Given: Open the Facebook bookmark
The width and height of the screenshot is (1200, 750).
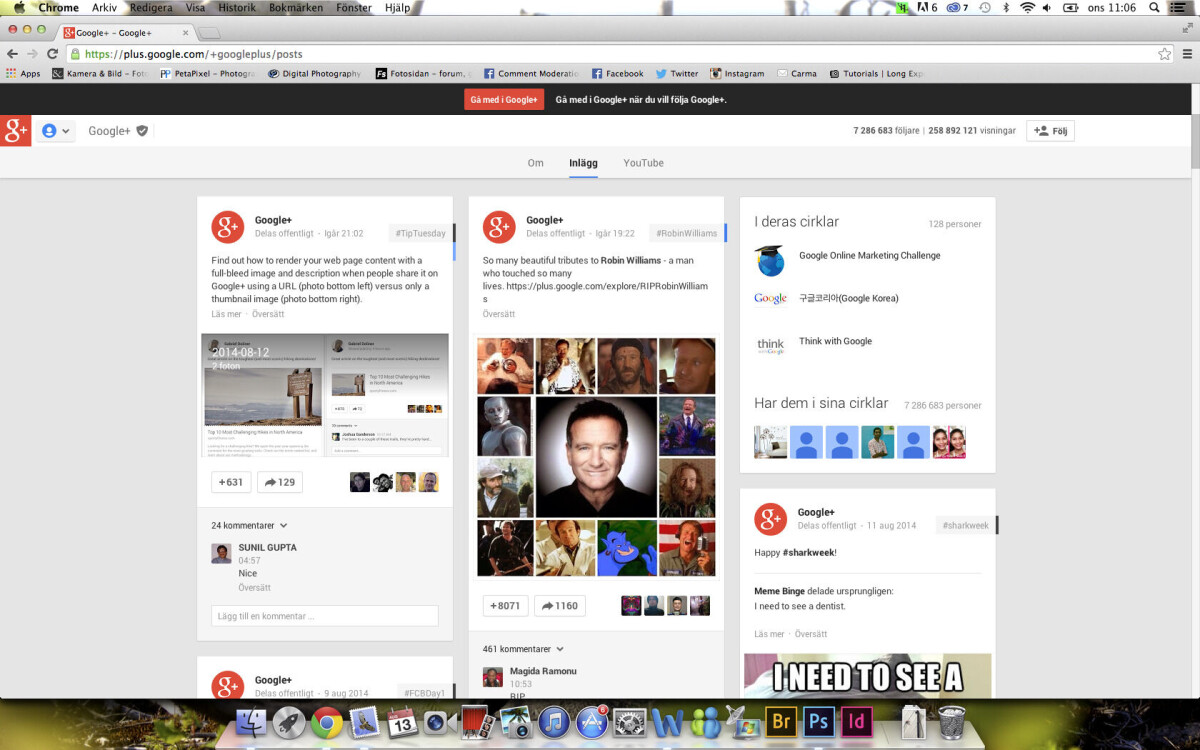Looking at the screenshot, I should pyautogui.click(x=617, y=73).
